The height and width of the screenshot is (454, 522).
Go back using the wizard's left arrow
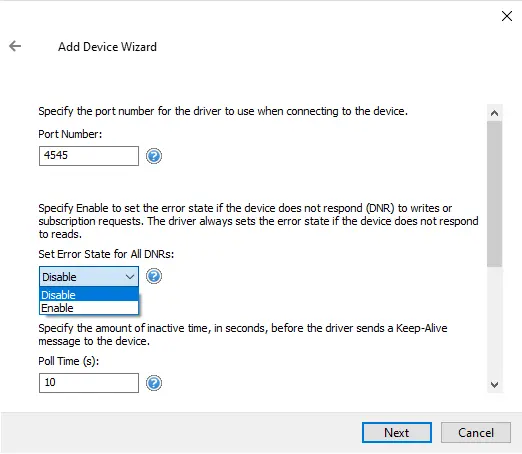[x=15, y=46]
